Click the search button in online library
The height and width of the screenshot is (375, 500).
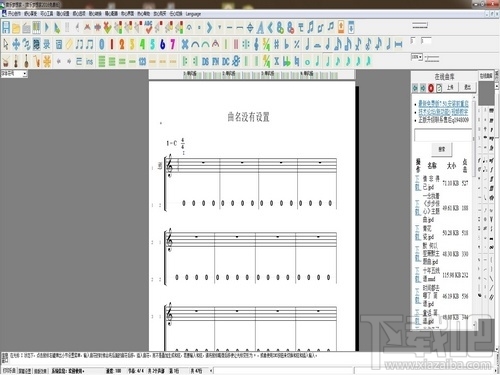tap(442, 149)
